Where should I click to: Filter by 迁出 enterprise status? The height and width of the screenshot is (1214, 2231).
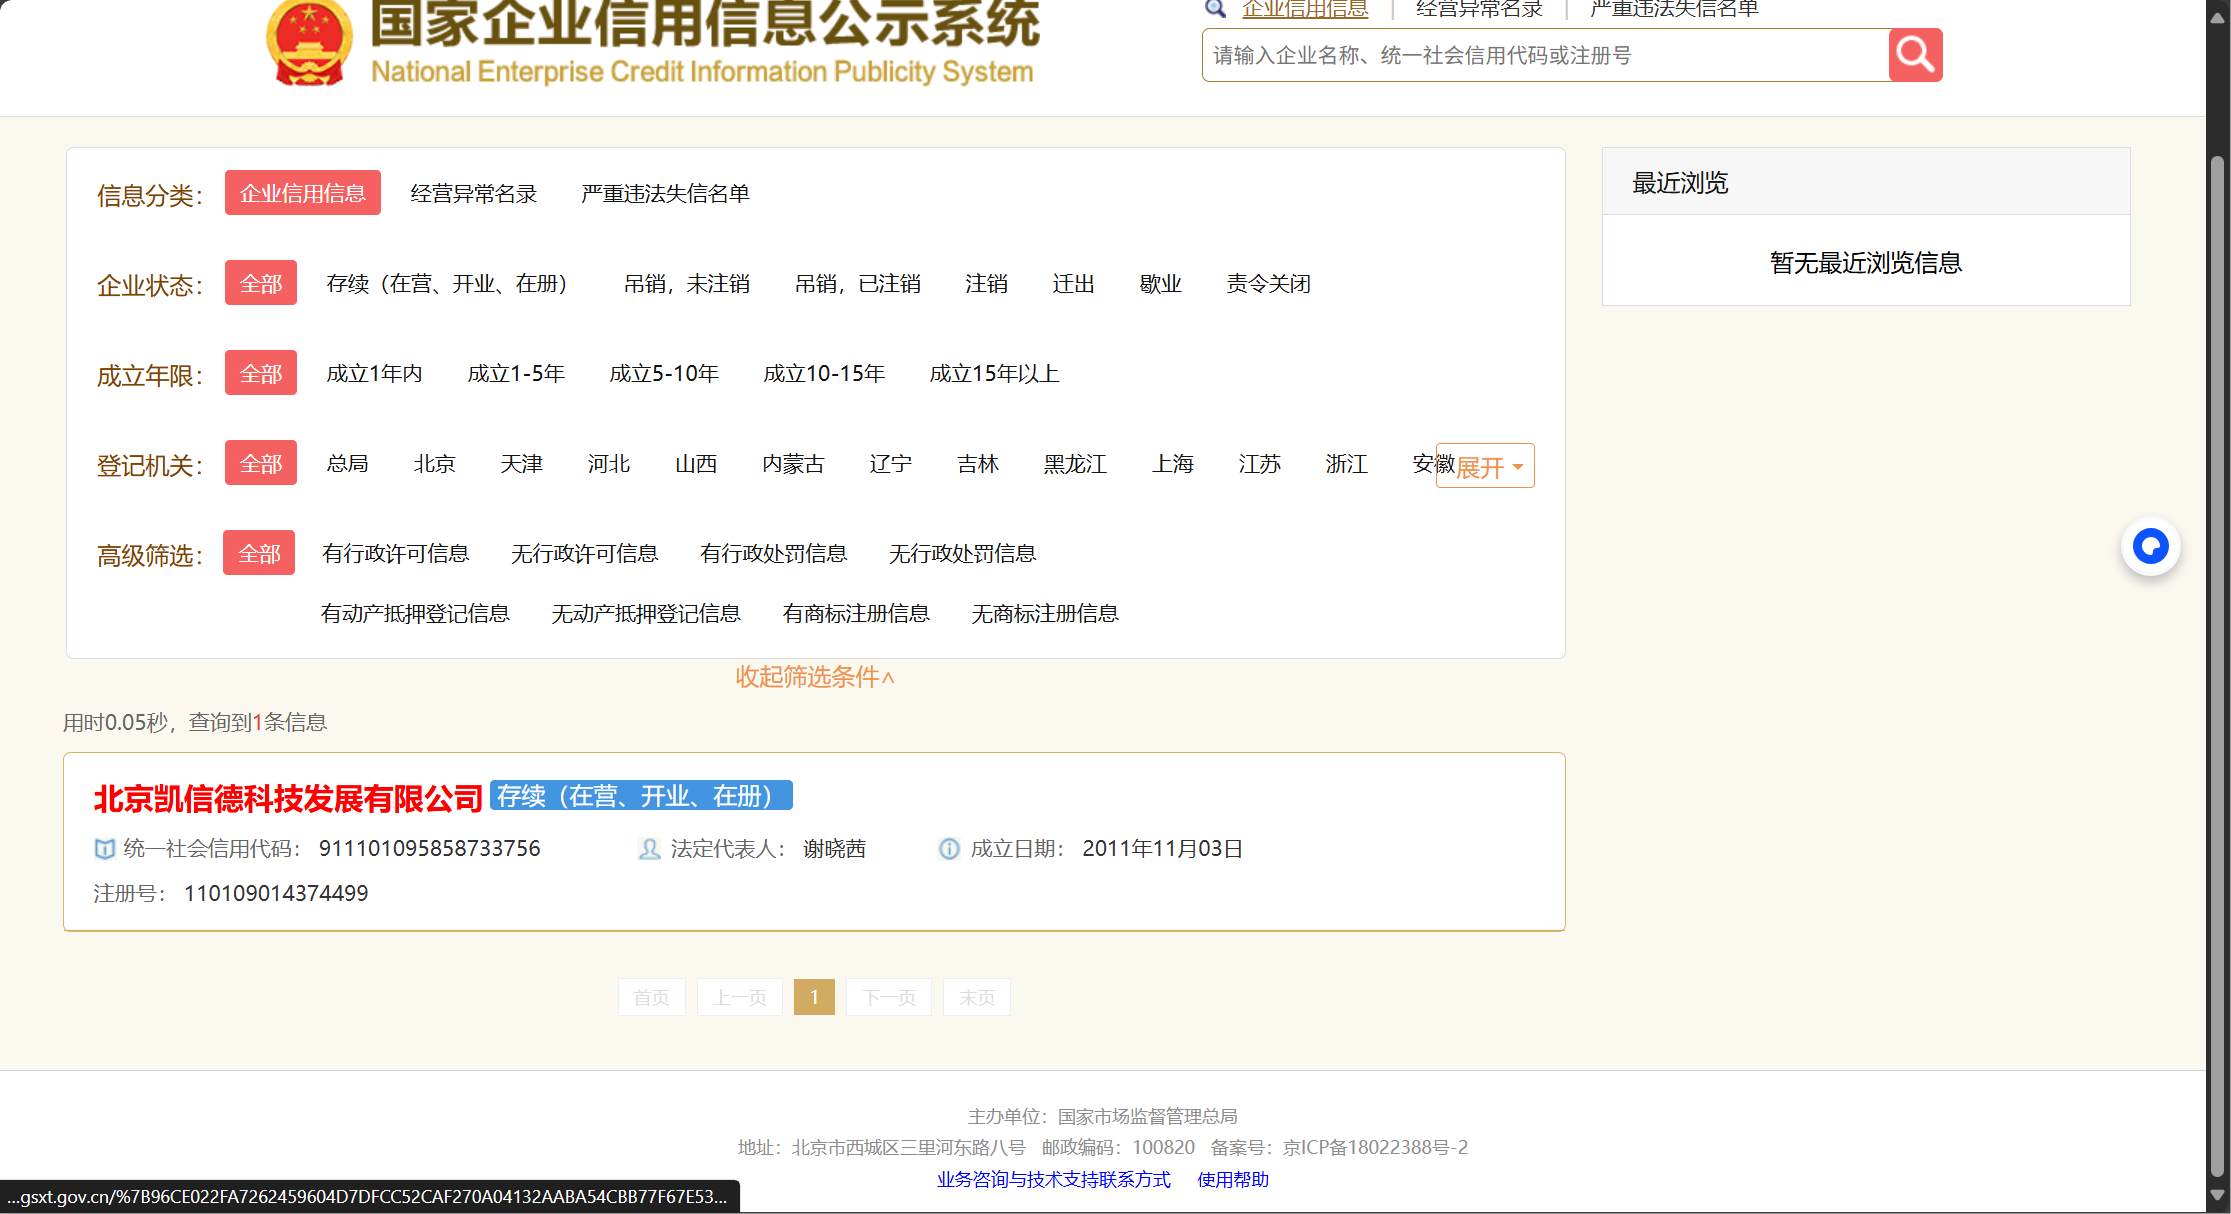coord(1073,284)
